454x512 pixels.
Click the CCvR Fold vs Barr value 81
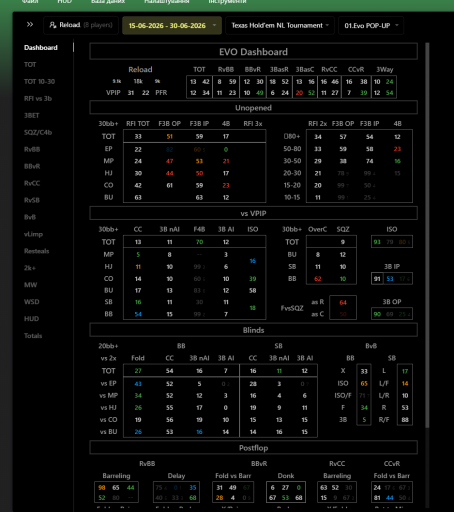point(377,498)
